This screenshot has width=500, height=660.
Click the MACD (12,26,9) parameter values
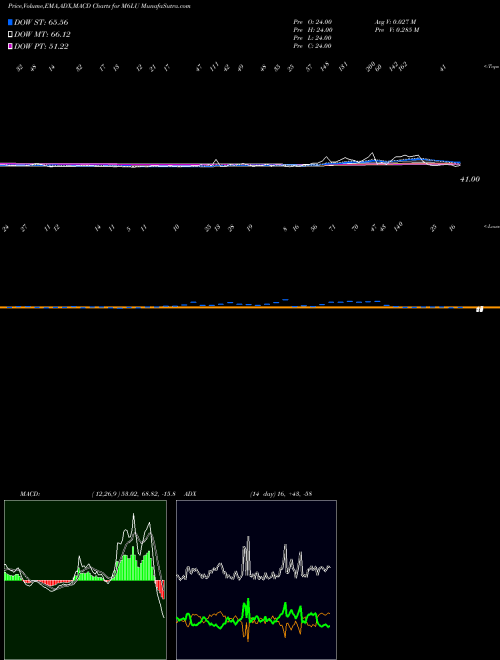pos(136,494)
